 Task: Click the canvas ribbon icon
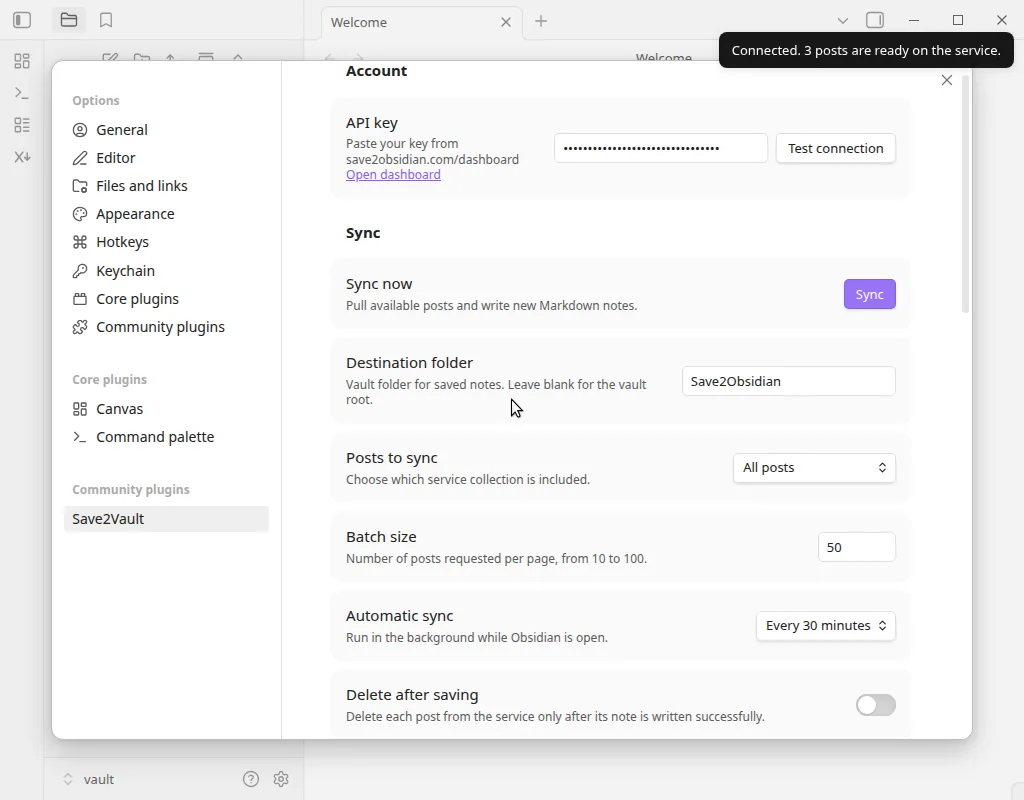click(x=22, y=61)
